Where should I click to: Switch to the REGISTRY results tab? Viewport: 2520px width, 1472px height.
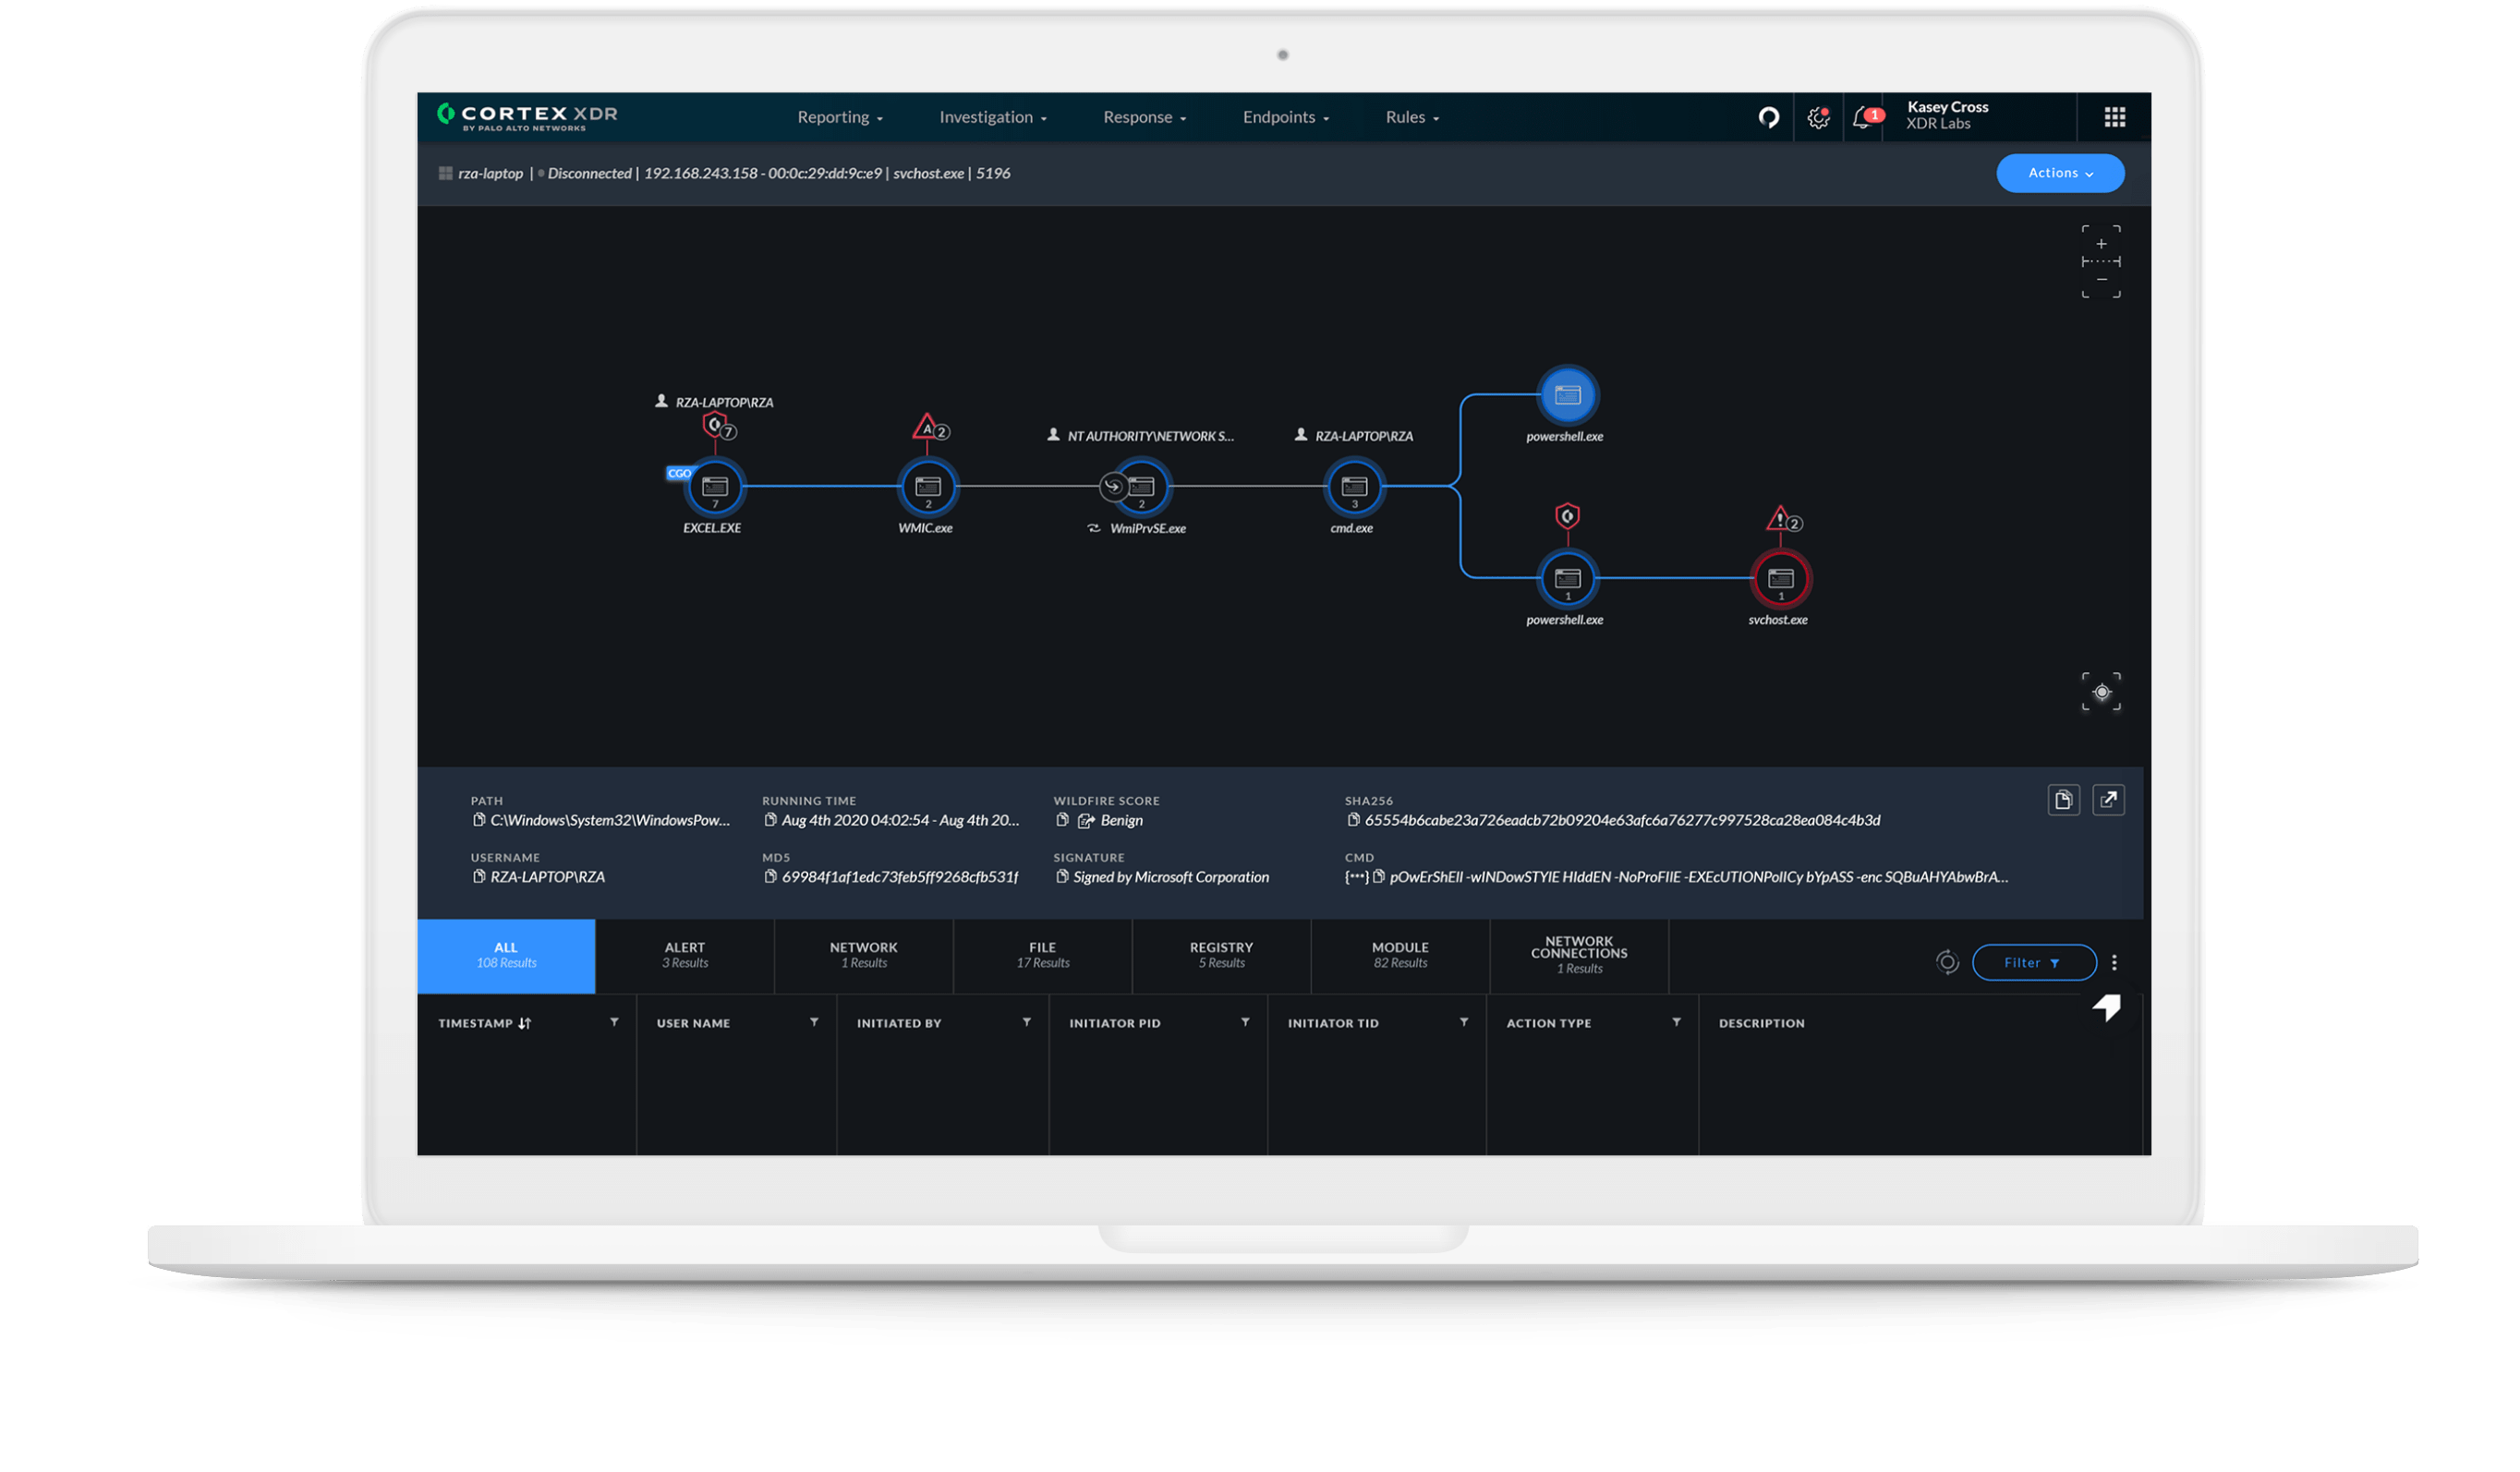point(1221,955)
